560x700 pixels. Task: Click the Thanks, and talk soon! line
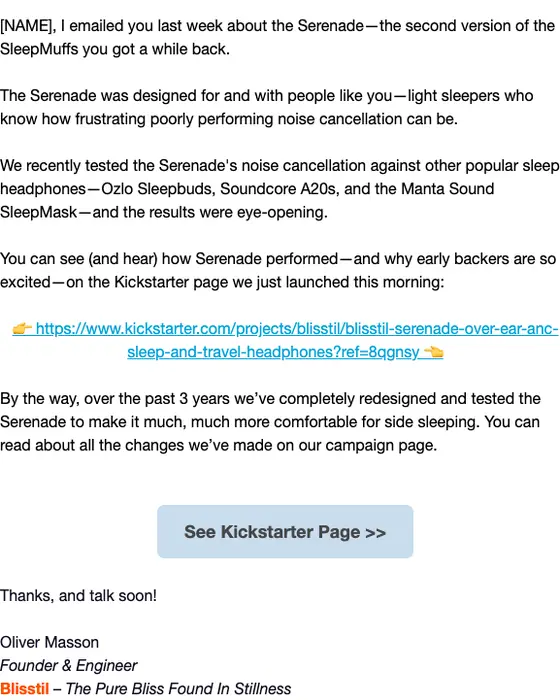coord(78,596)
